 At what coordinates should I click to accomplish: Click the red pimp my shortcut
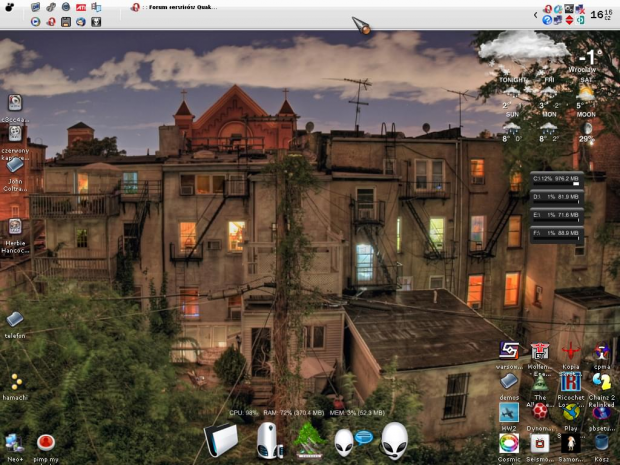45,441
